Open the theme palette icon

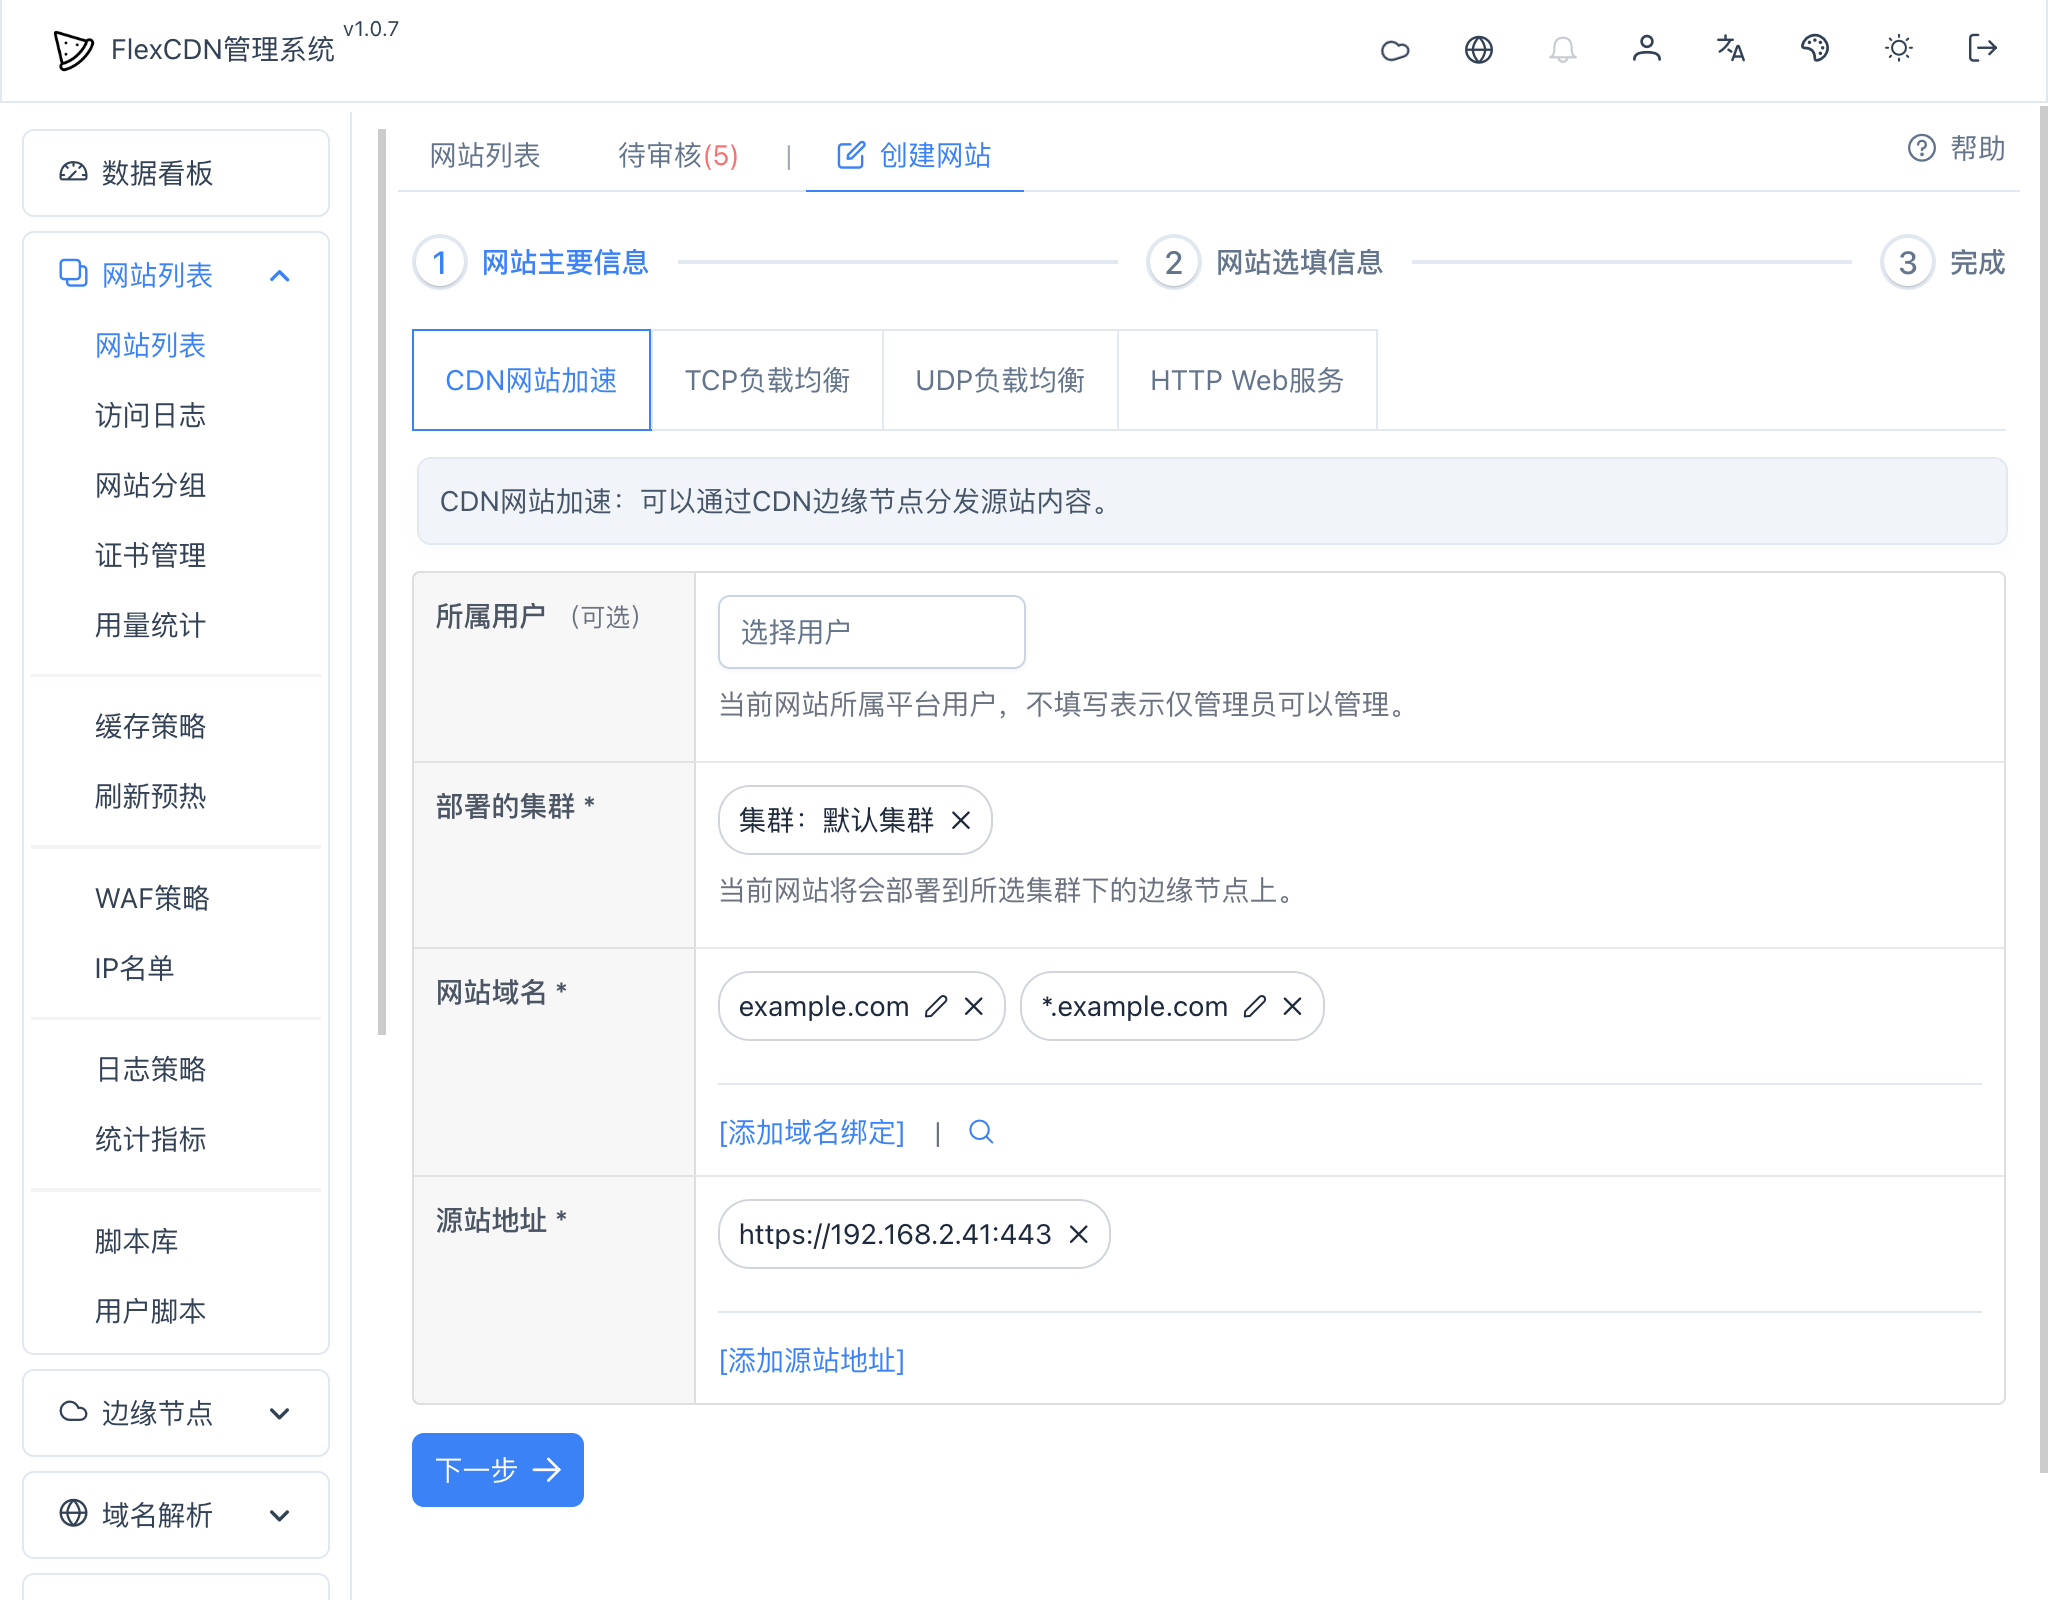[x=1815, y=48]
